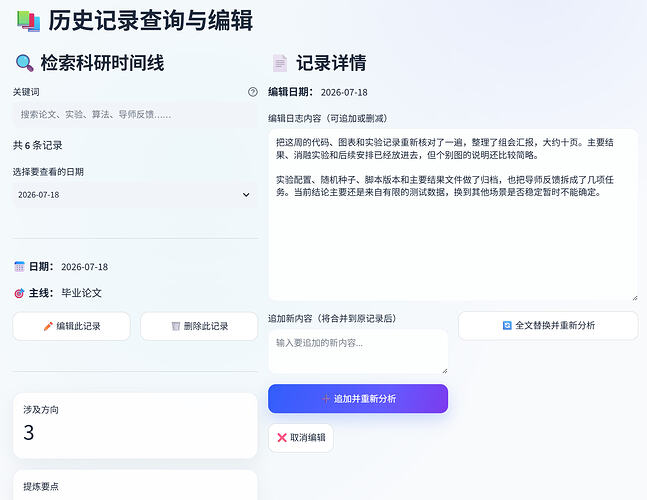Expand the date selector chevron arrow
This screenshot has height=500, width=647.
[246, 195]
